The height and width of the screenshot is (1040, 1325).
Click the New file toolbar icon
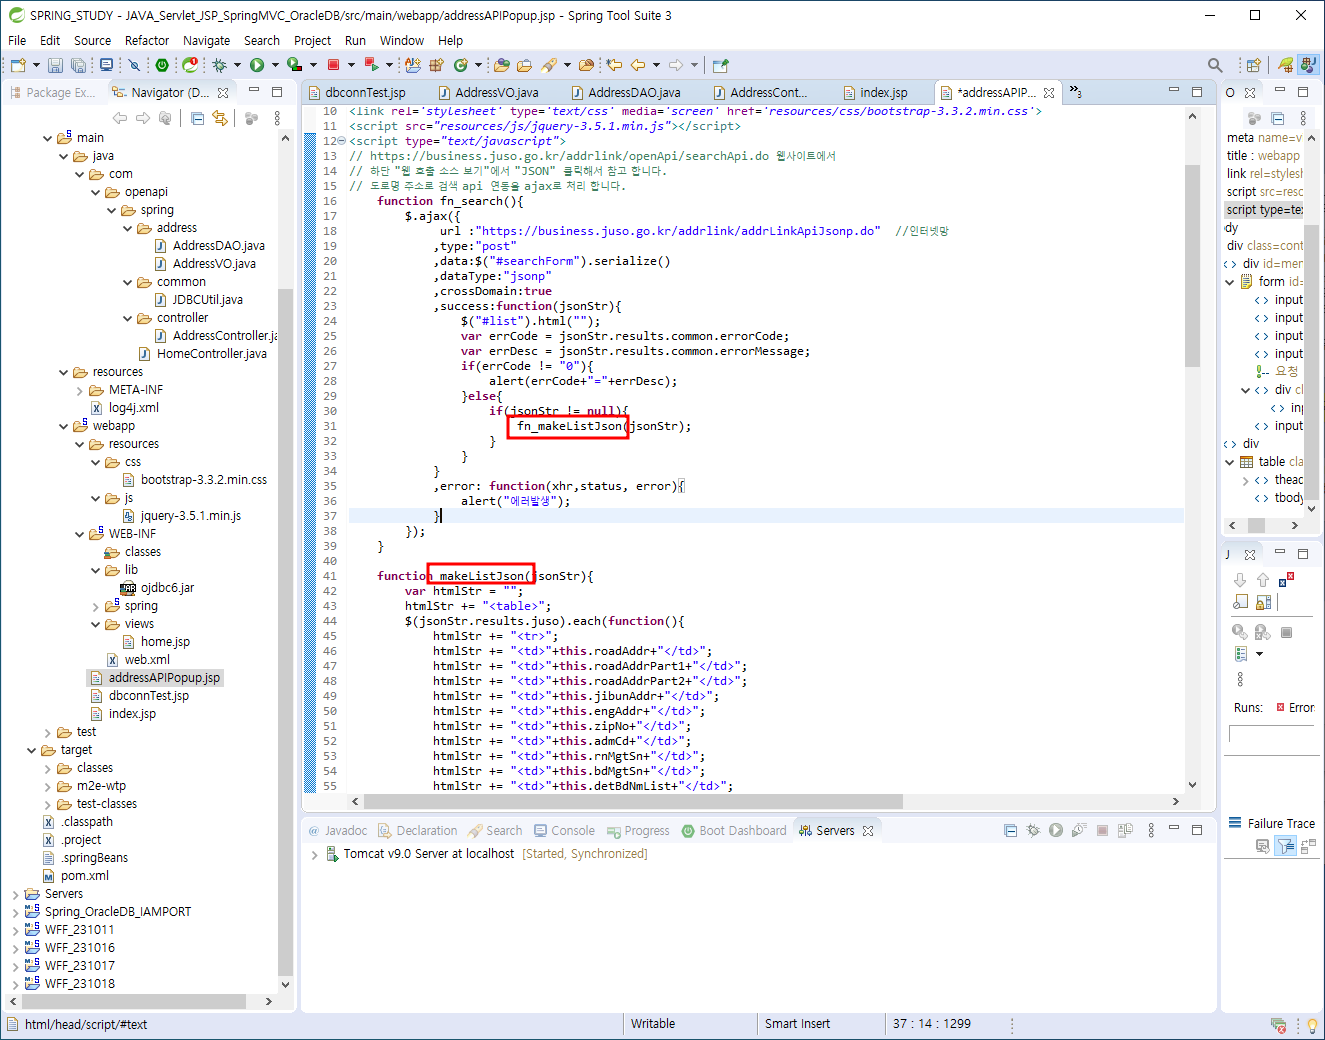tap(18, 65)
